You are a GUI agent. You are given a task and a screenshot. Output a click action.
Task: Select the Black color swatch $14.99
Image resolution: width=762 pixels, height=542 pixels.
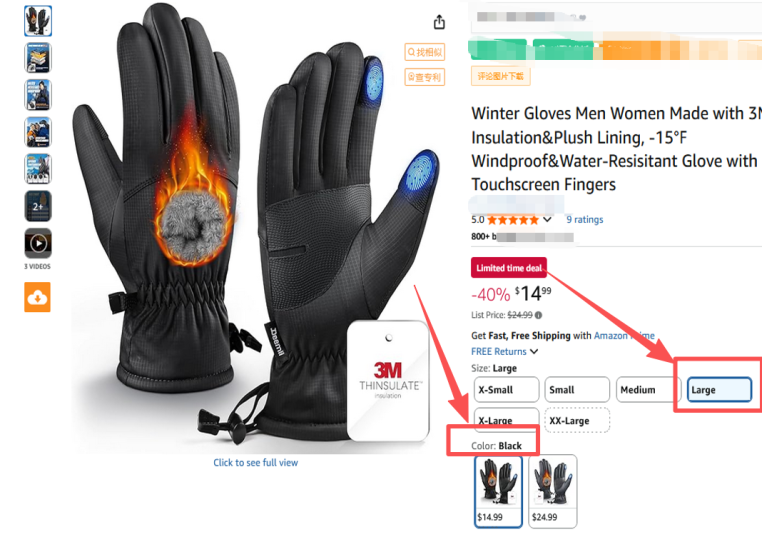pos(498,491)
